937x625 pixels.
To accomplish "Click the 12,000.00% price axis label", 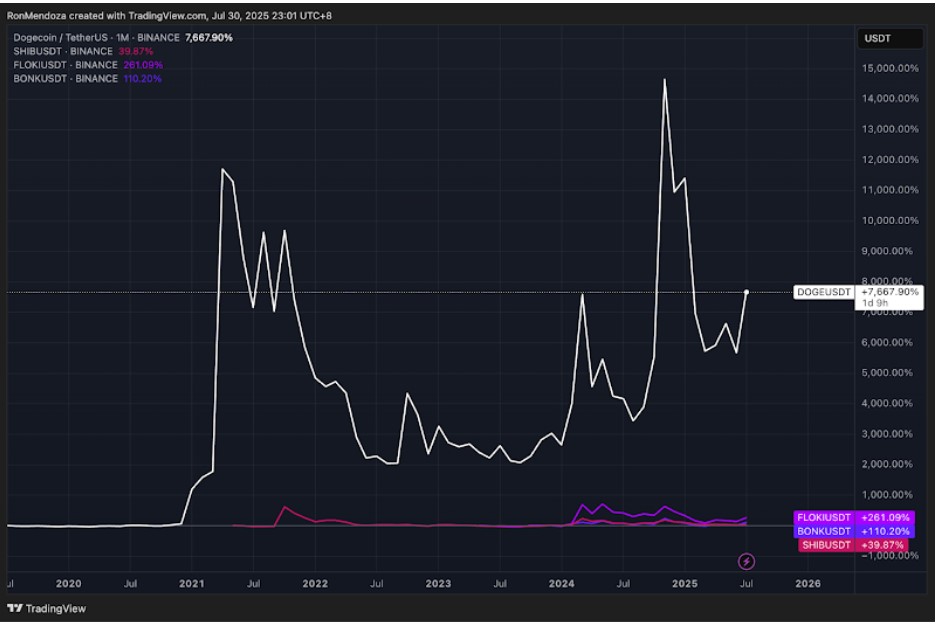I will 890,160.
